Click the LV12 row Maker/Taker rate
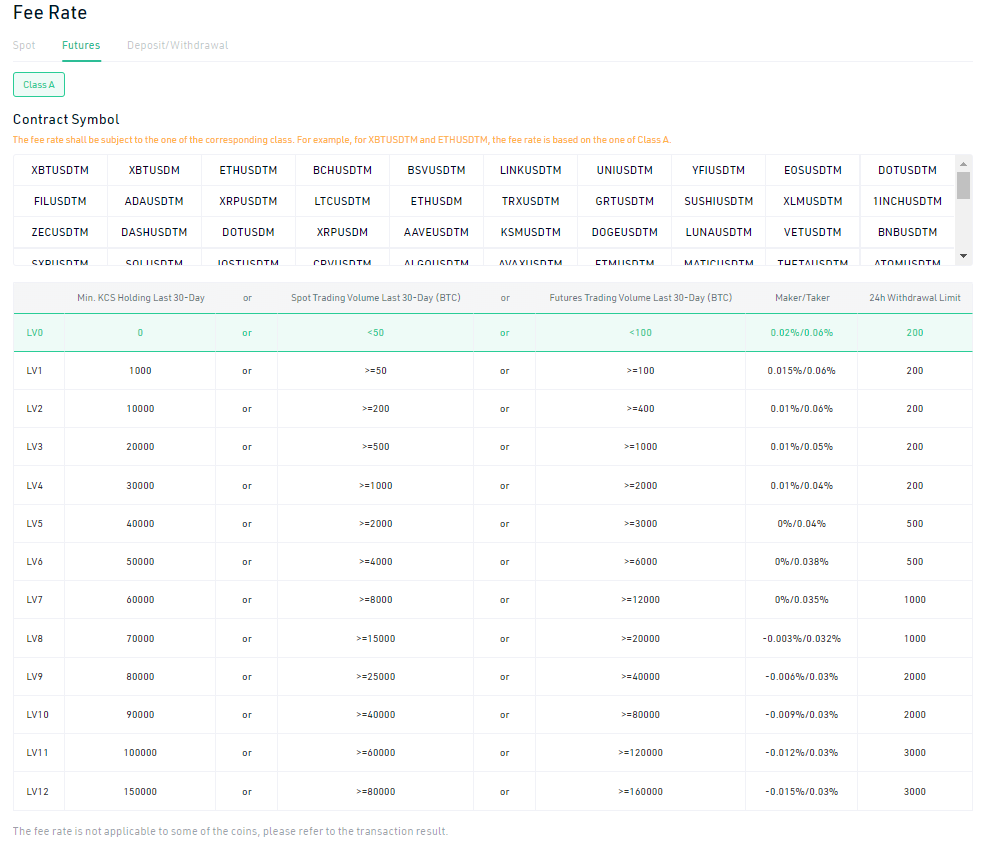The width and height of the screenshot is (998, 849). click(801, 792)
